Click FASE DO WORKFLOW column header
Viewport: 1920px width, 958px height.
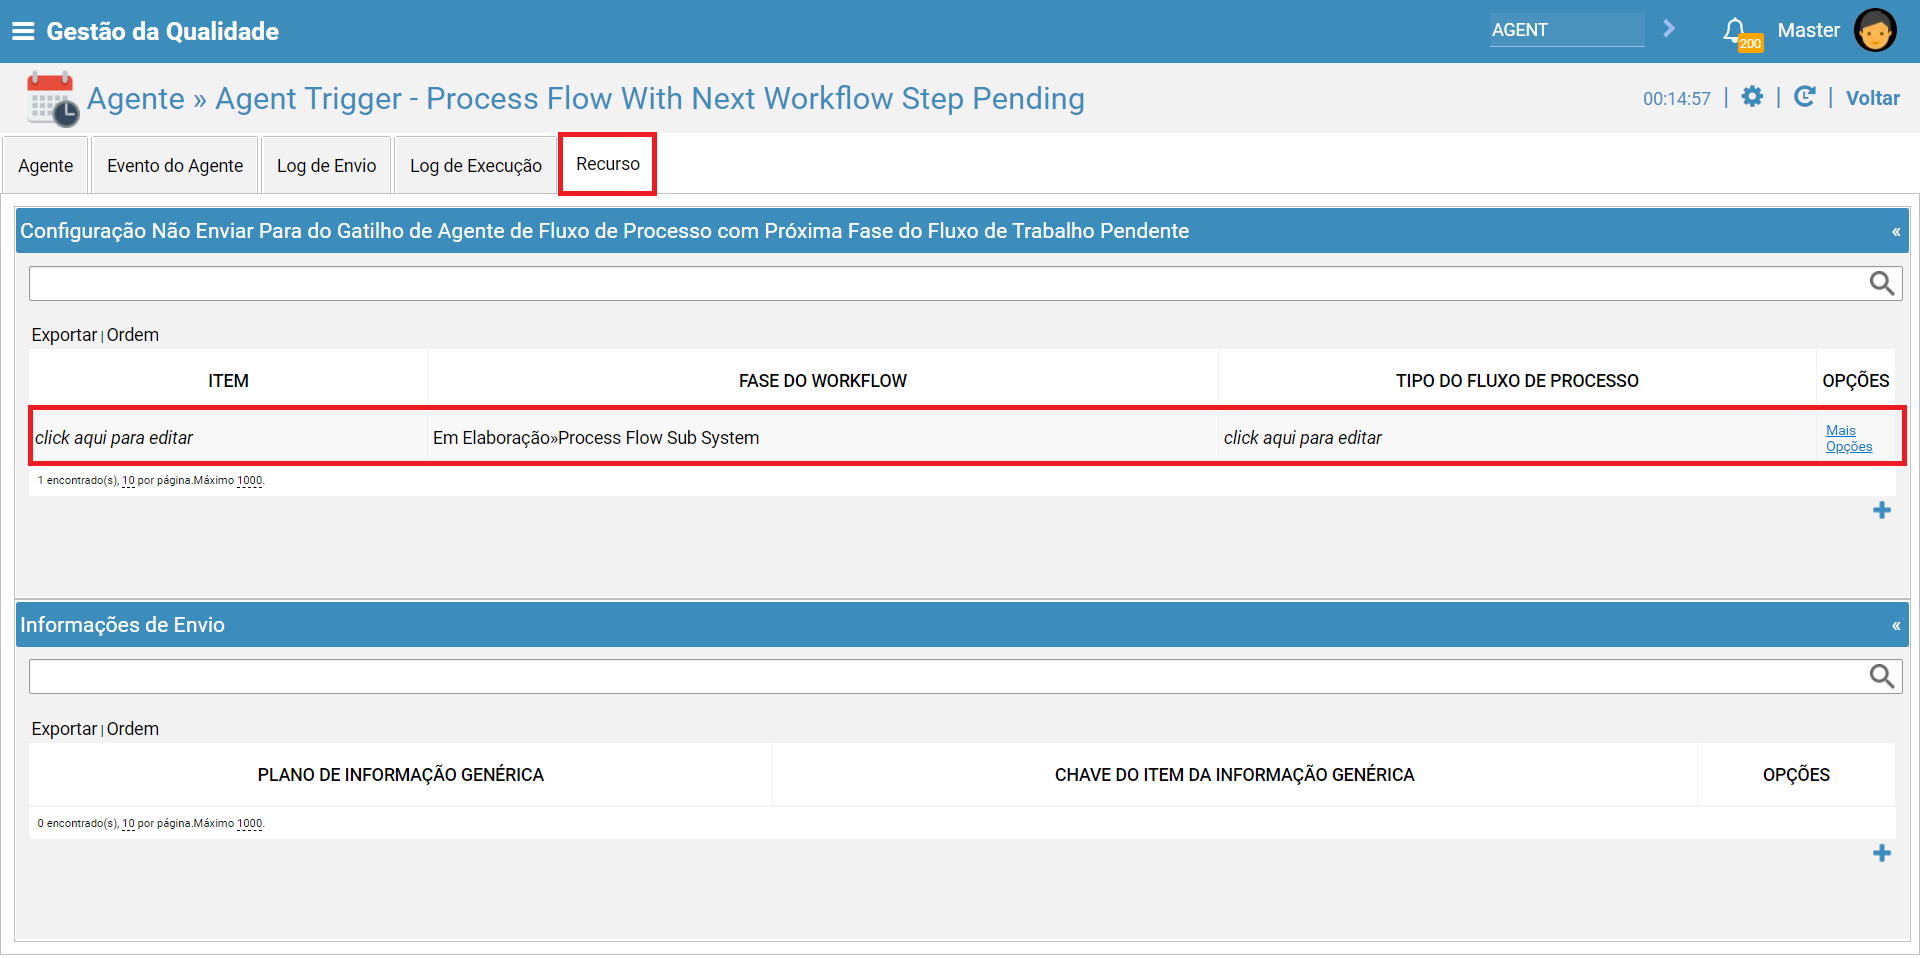click(x=822, y=381)
